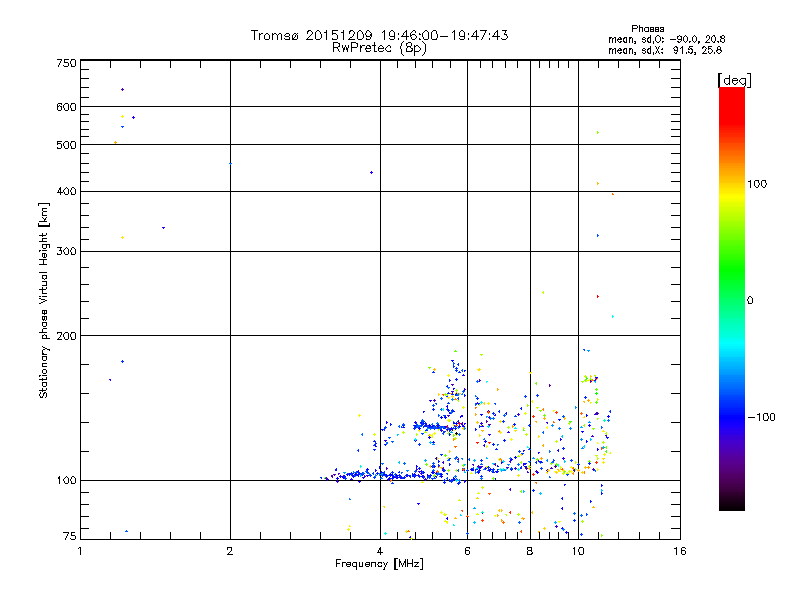The image size is (800, 600).
Task: Click the colorbar tick label '0'
Action: tap(750, 301)
